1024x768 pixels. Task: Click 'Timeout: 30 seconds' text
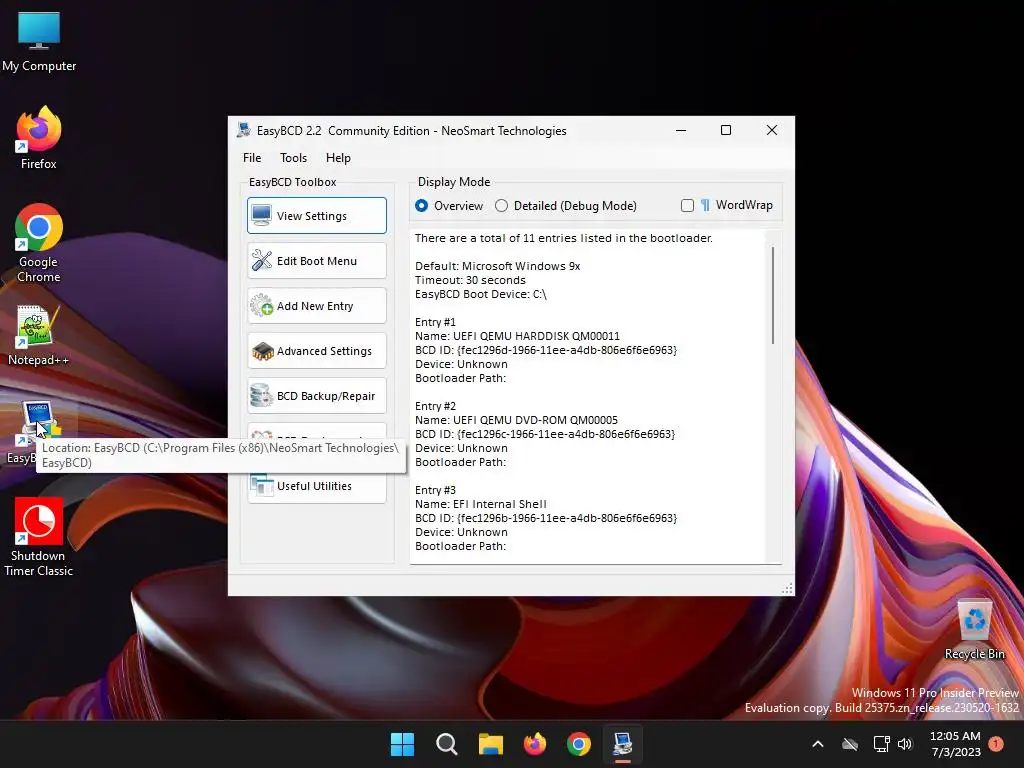470,280
